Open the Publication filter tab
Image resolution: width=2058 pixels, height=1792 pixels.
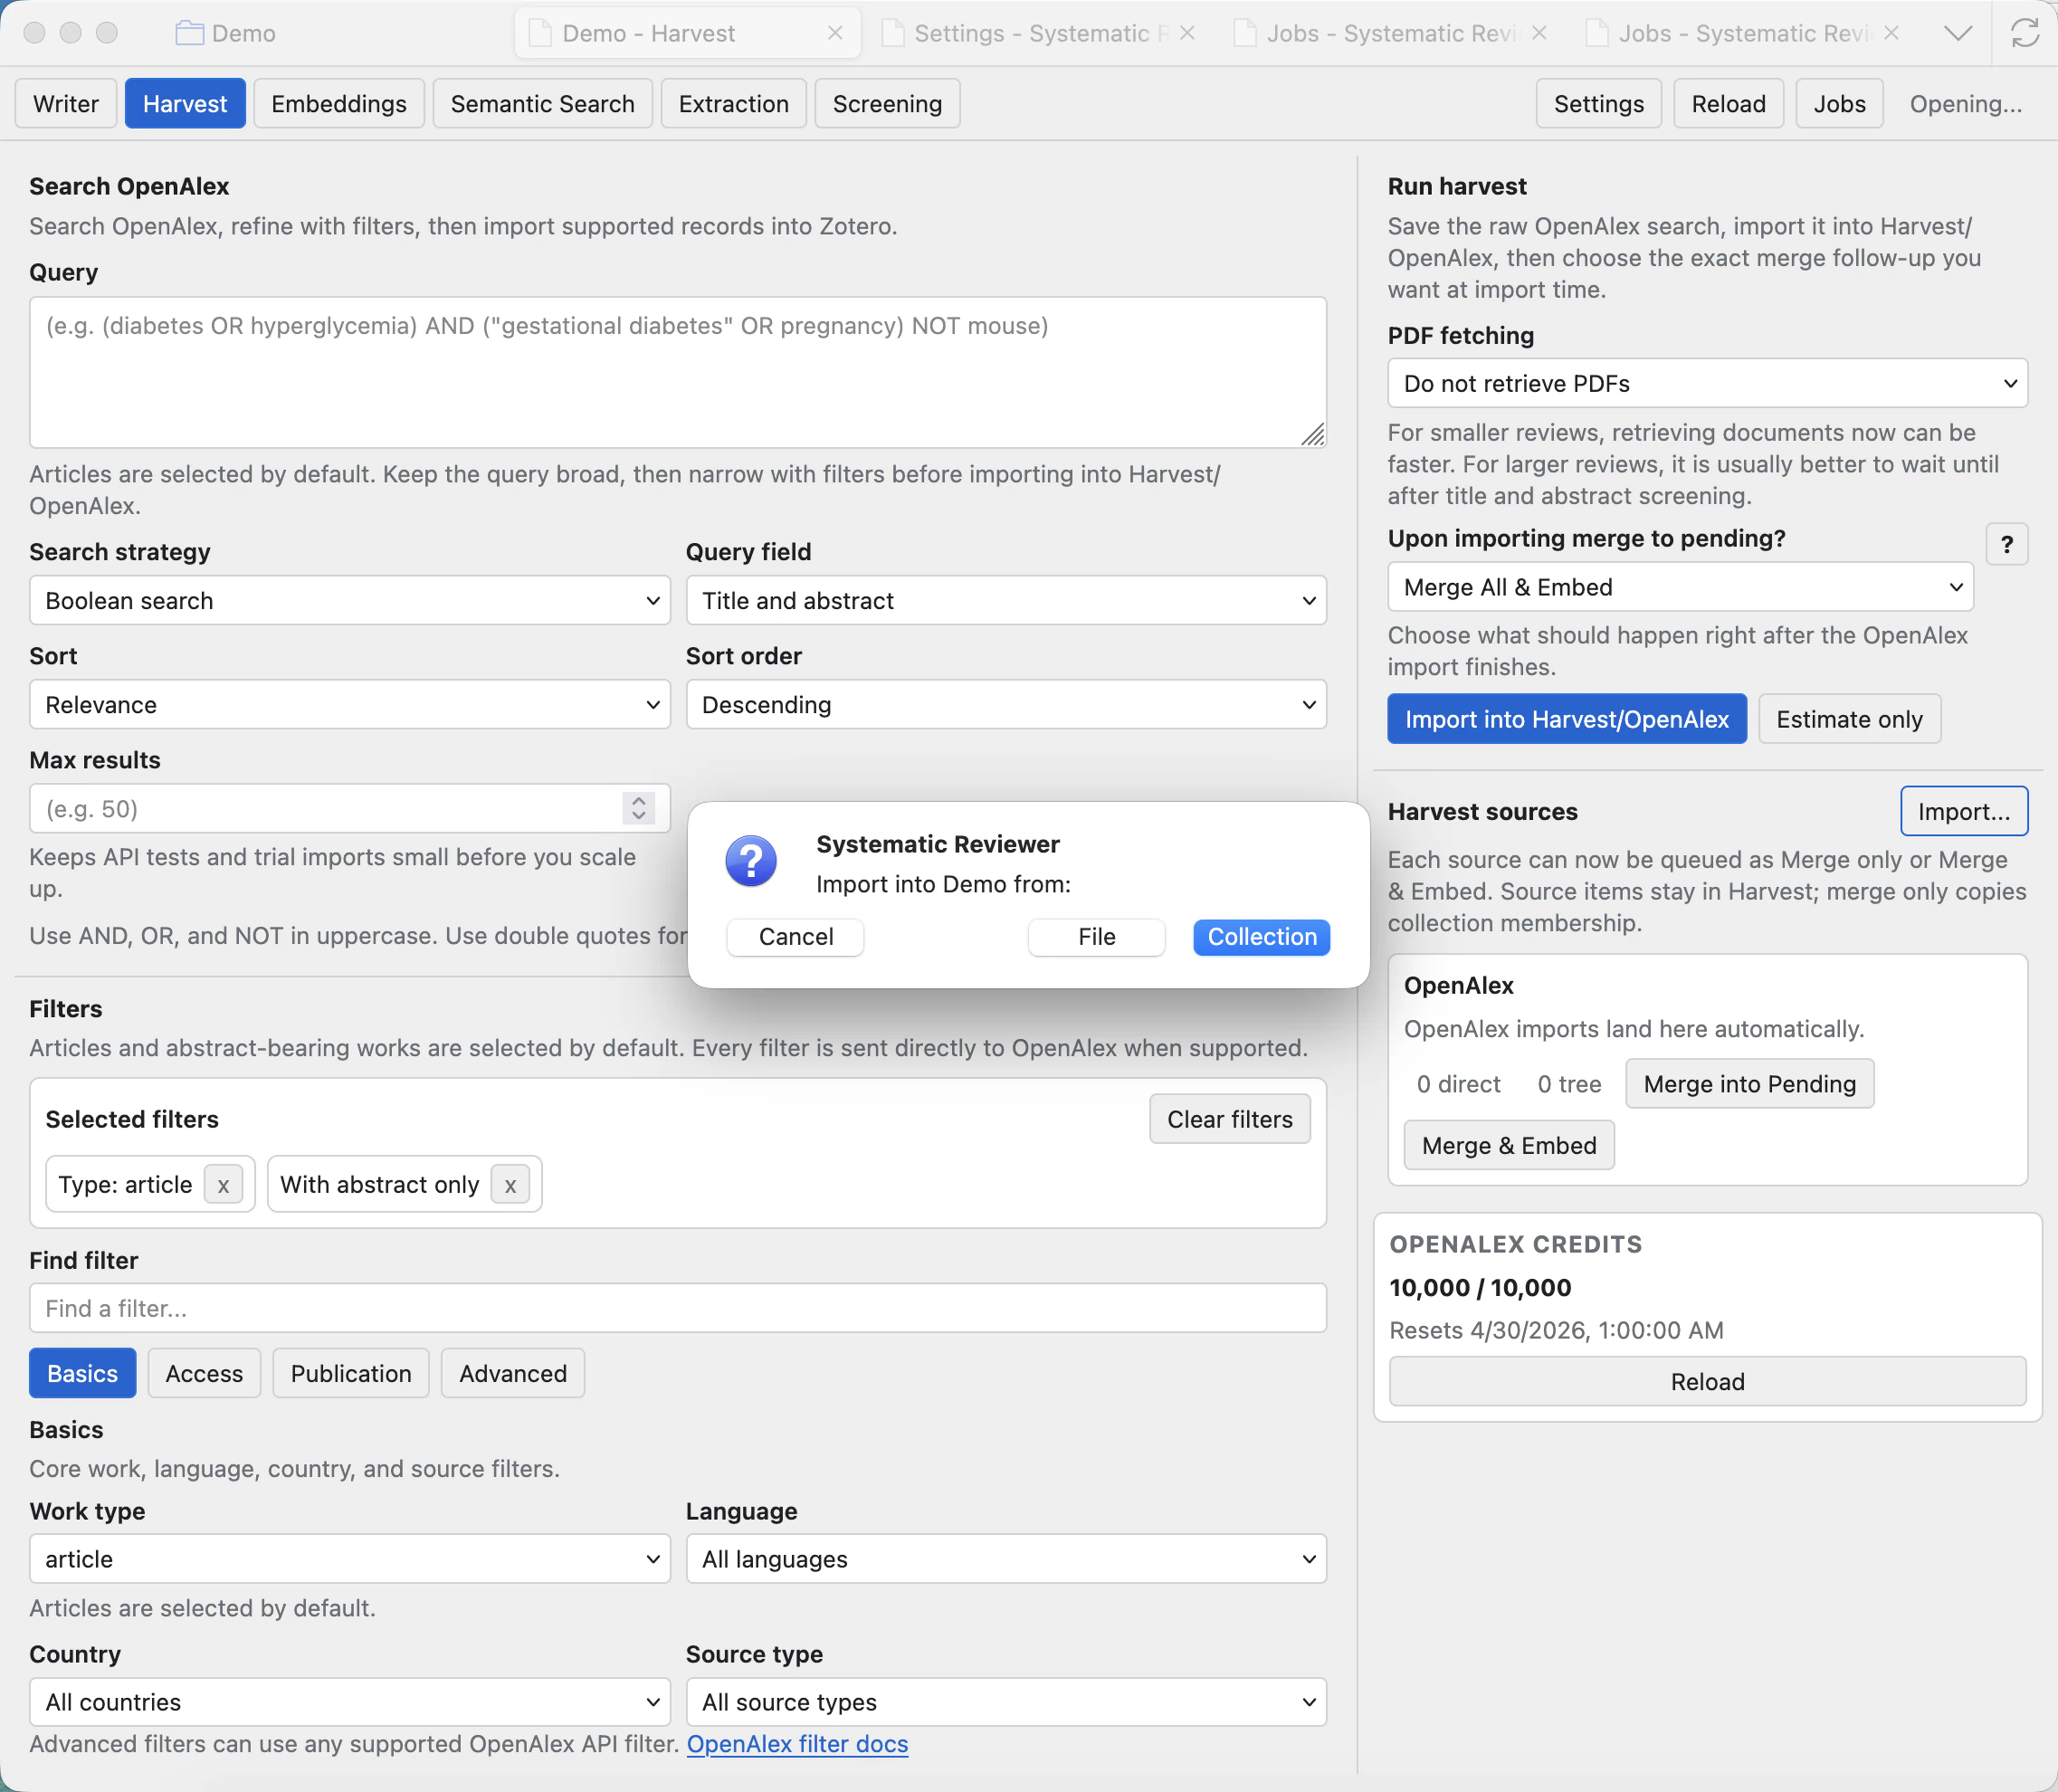(x=351, y=1373)
